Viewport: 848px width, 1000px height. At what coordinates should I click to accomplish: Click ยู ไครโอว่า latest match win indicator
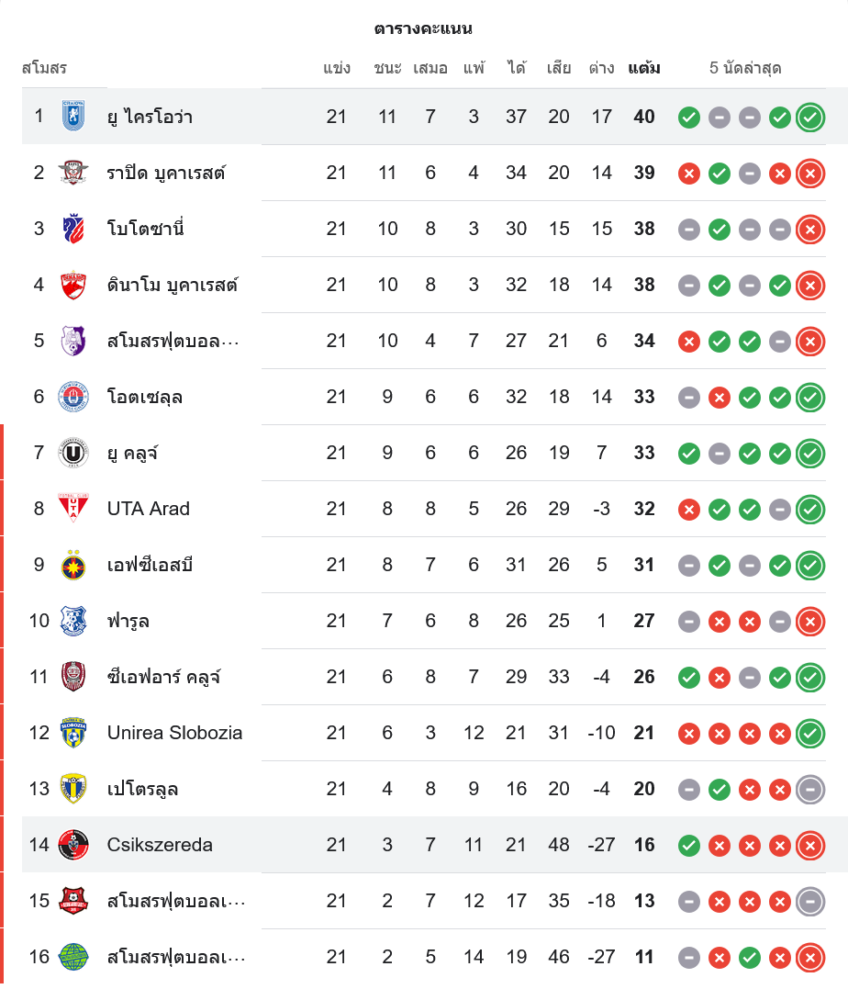pyautogui.click(x=810, y=118)
